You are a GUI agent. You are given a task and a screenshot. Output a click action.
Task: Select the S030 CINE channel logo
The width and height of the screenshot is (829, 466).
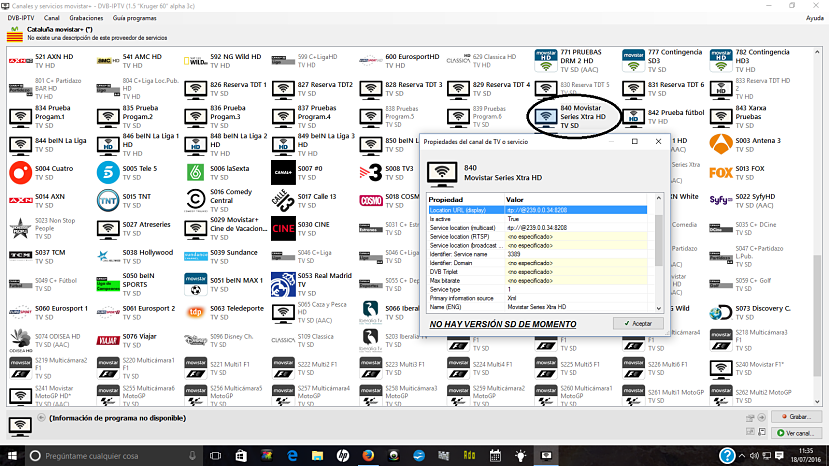click(x=283, y=229)
